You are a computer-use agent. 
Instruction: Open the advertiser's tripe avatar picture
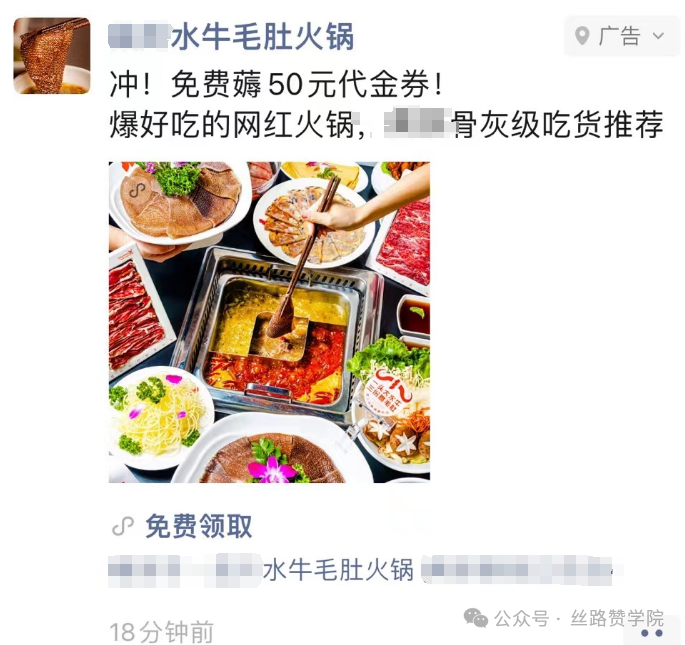[52, 55]
